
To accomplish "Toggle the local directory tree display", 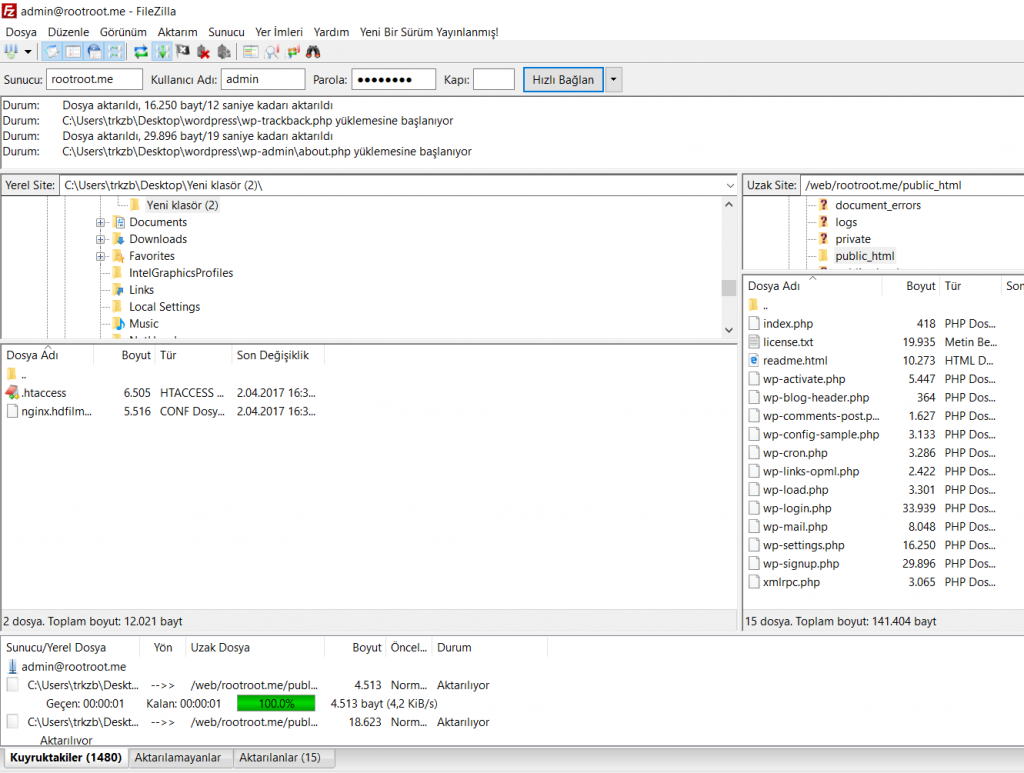I will click(x=73, y=52).
